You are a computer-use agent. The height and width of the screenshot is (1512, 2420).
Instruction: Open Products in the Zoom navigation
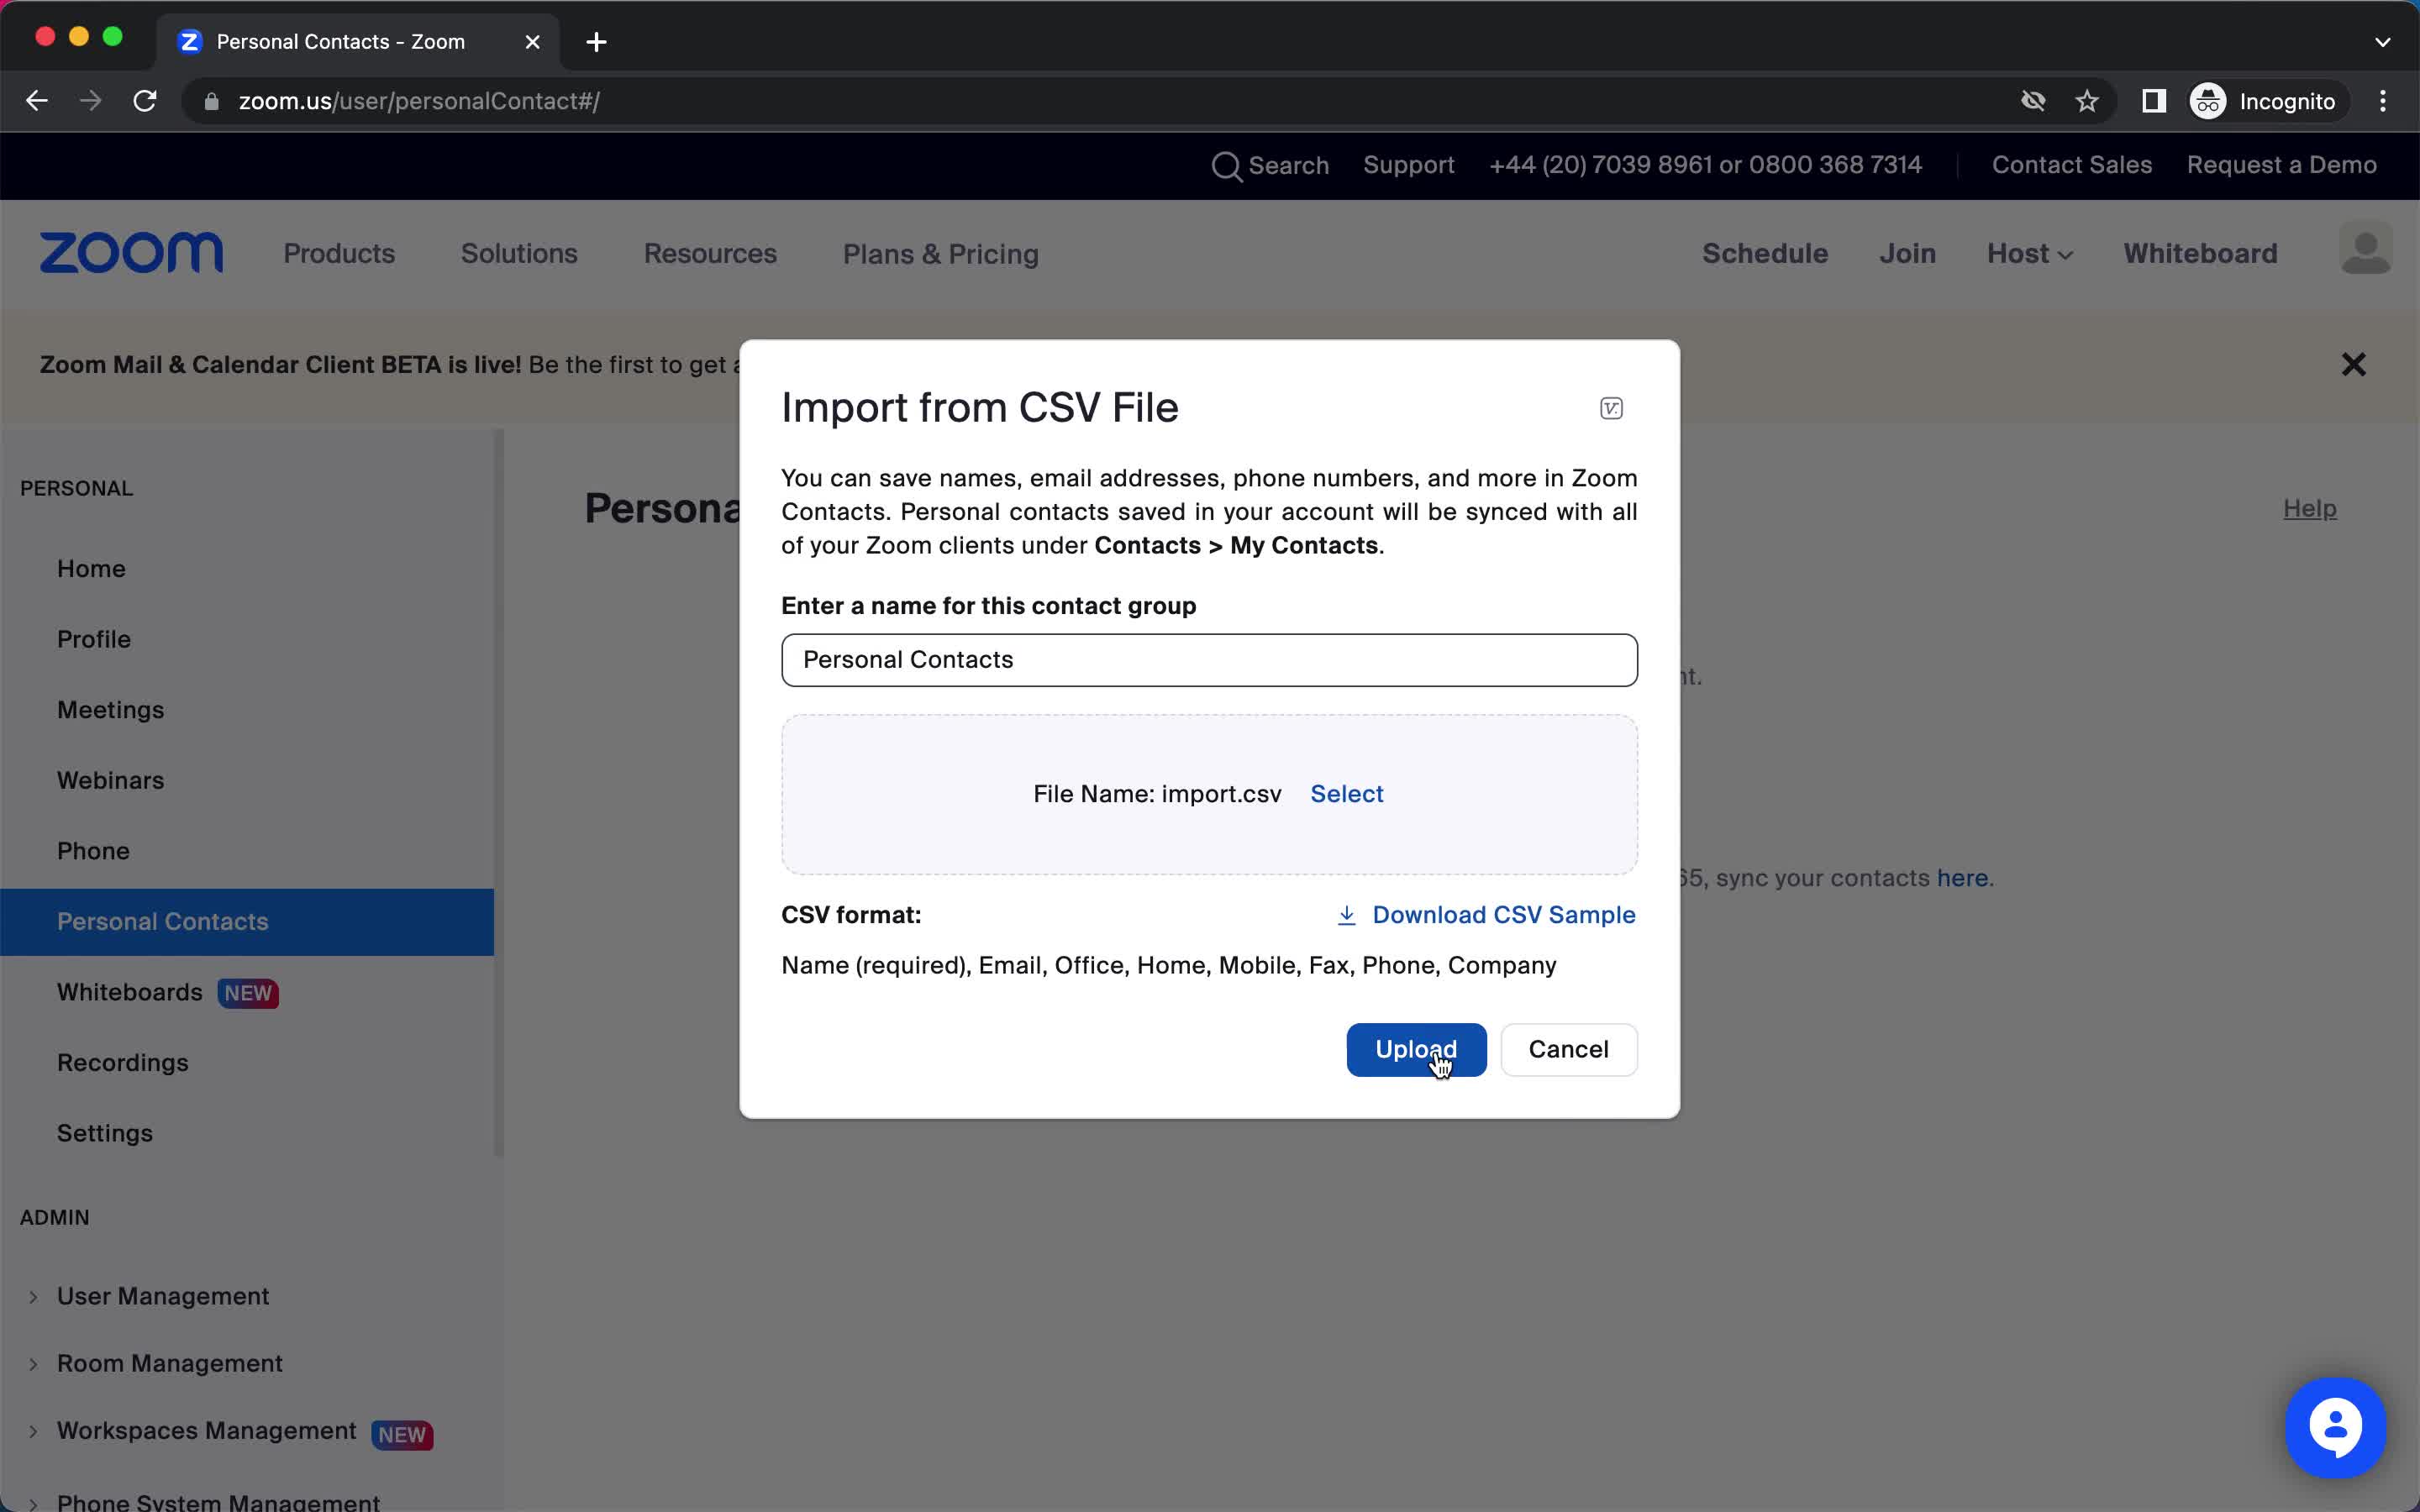coord(339,254)
